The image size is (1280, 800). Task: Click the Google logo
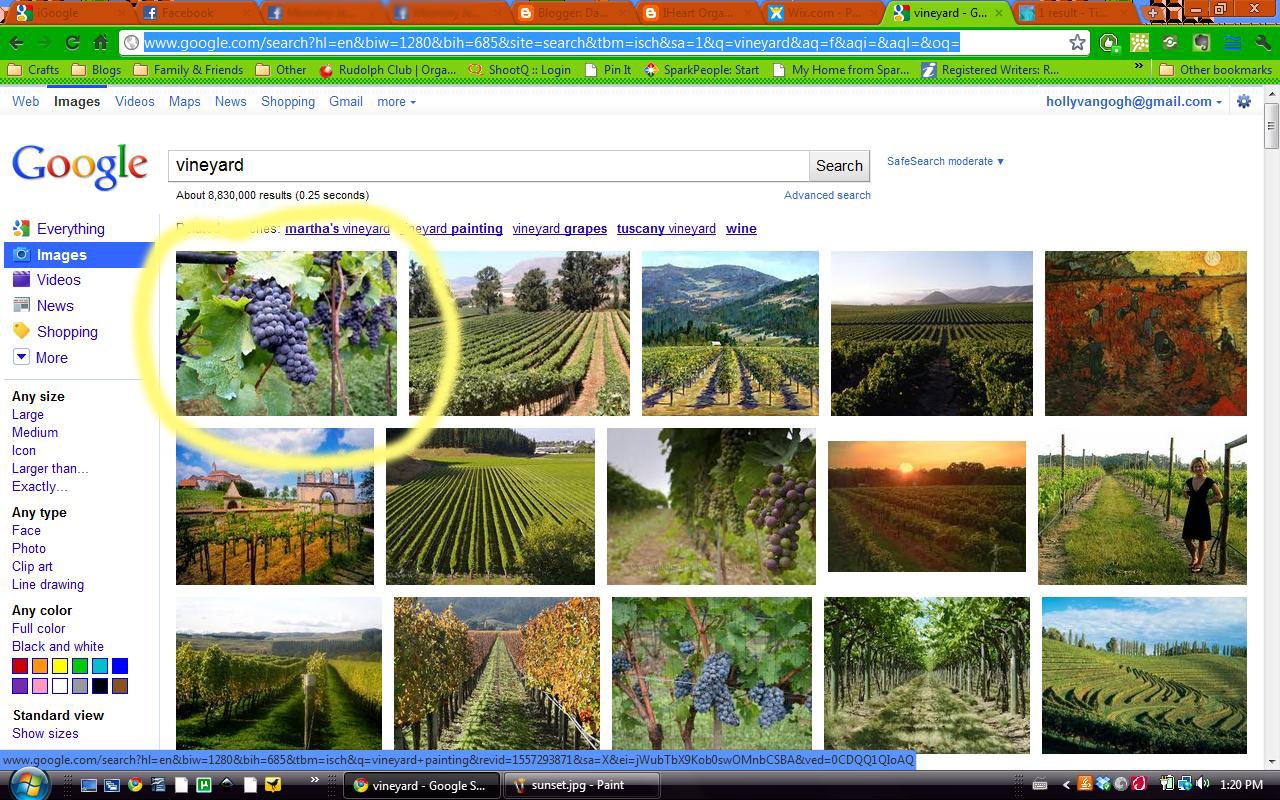(x=80, y=167)
